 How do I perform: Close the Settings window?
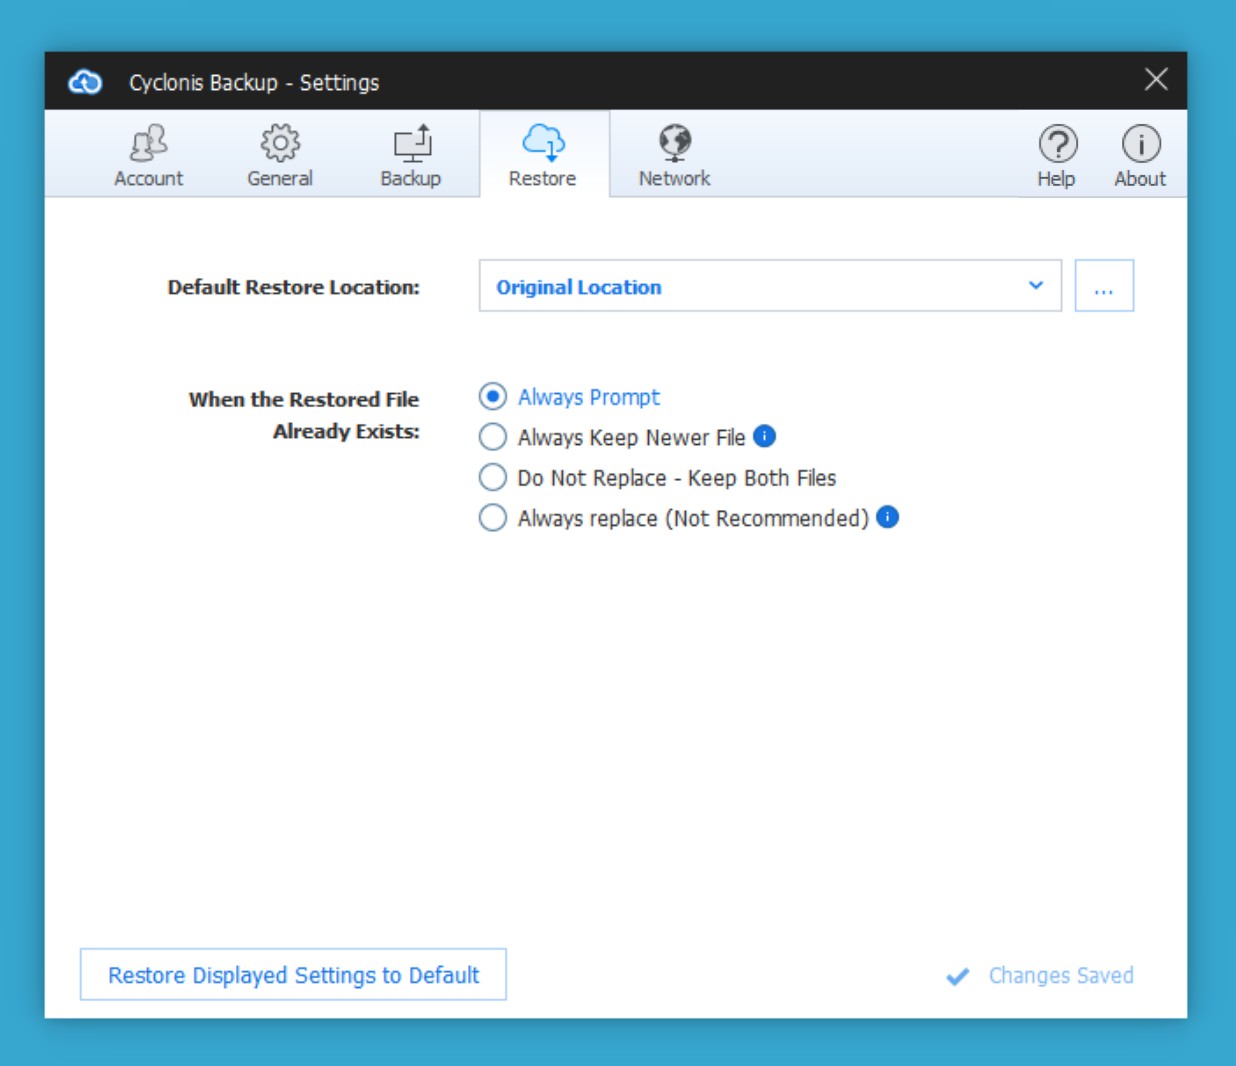tap(1156, 80)
